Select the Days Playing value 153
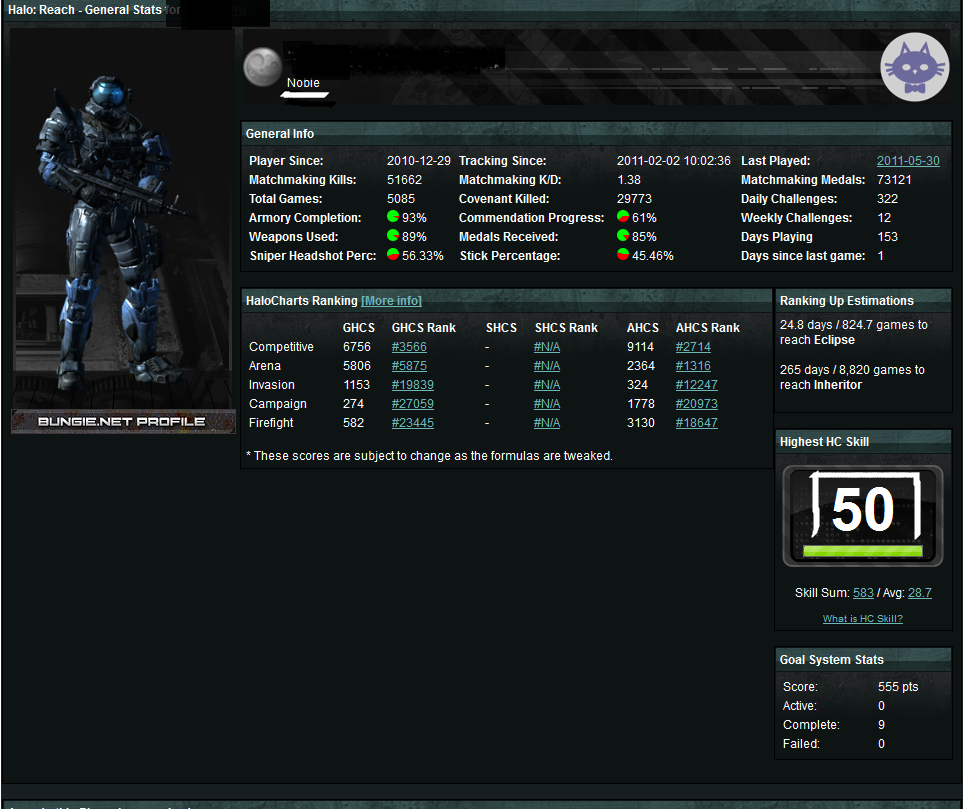Viewport: 963px width, 809px height. (887, 236)
